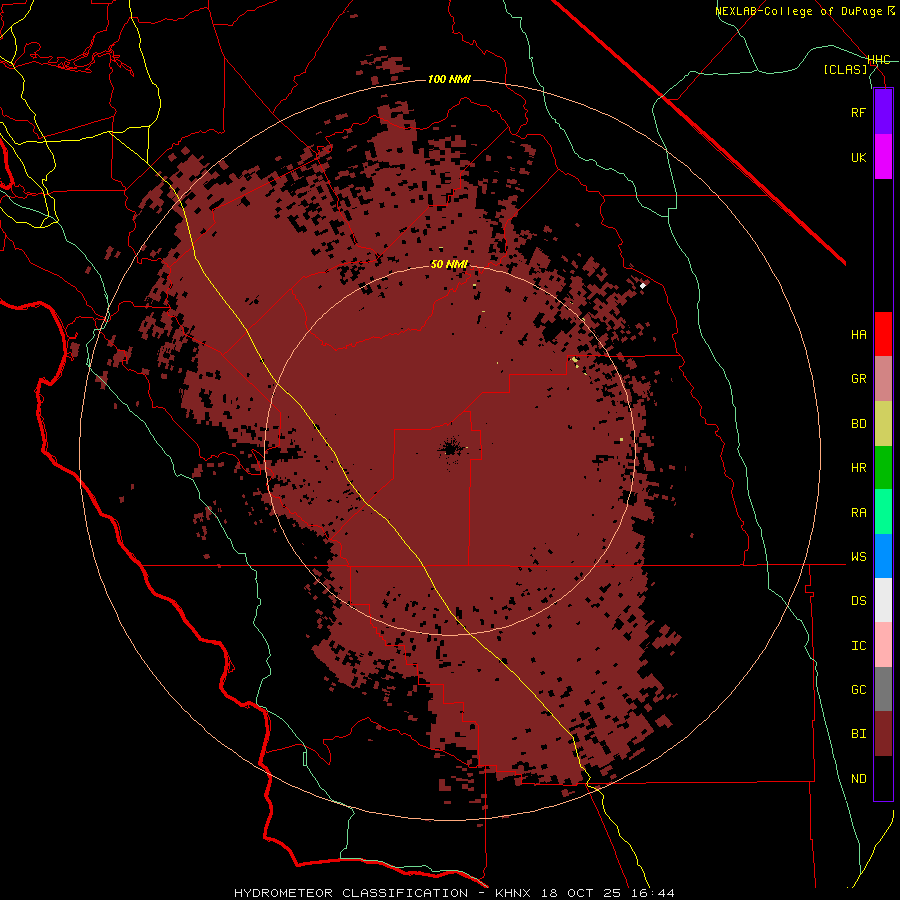The height and width of the screenshot is (900, 900).
Task: Click the 100 NMI range ring label
Action: (x=449, y=79)
